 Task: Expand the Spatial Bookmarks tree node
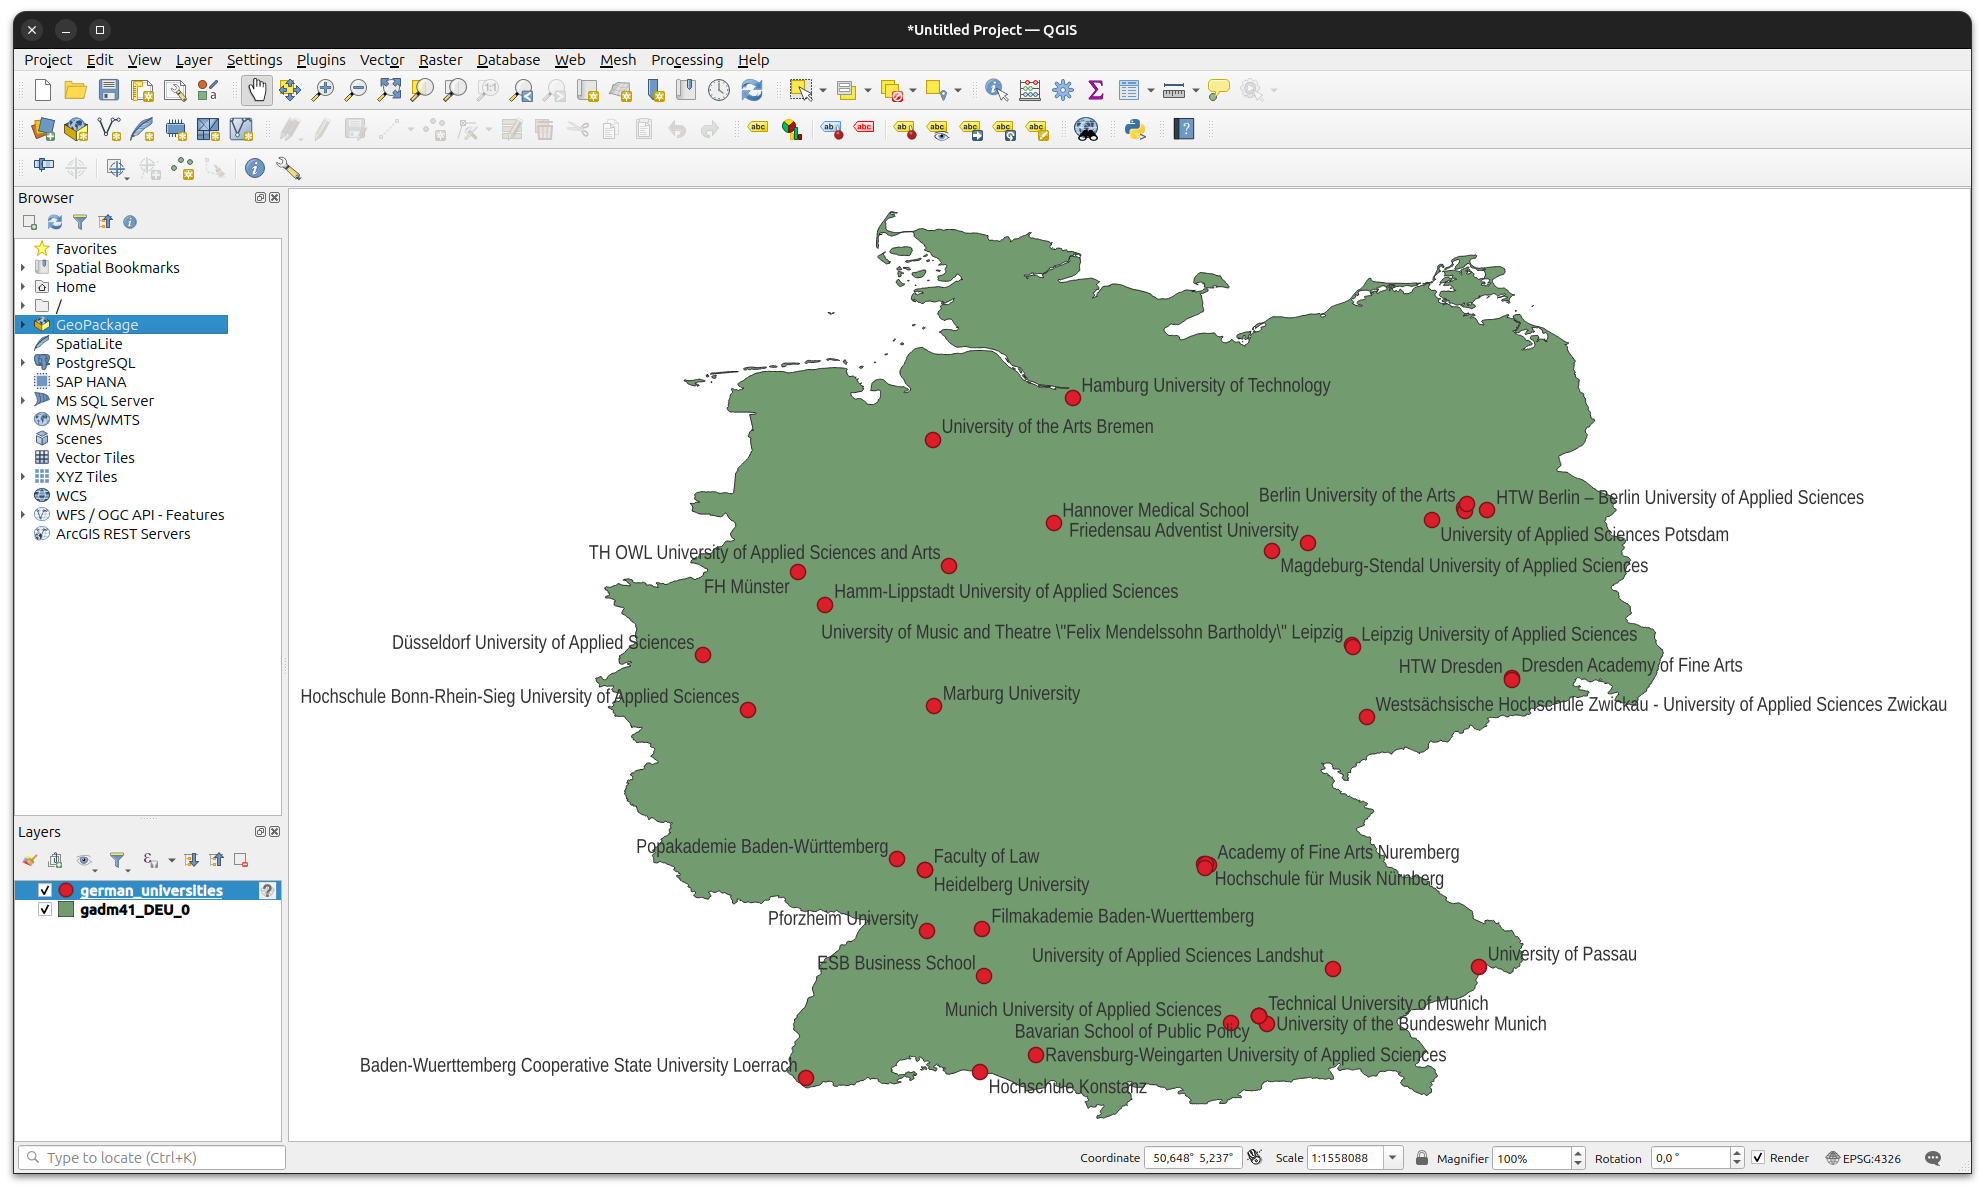[x=23, y=268]
